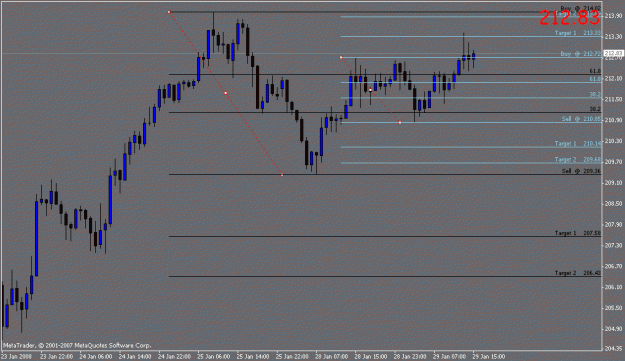Select the blue 61.8 Fibonacci level label
This screenshot has width=625, height=361.
click(595, 79)
